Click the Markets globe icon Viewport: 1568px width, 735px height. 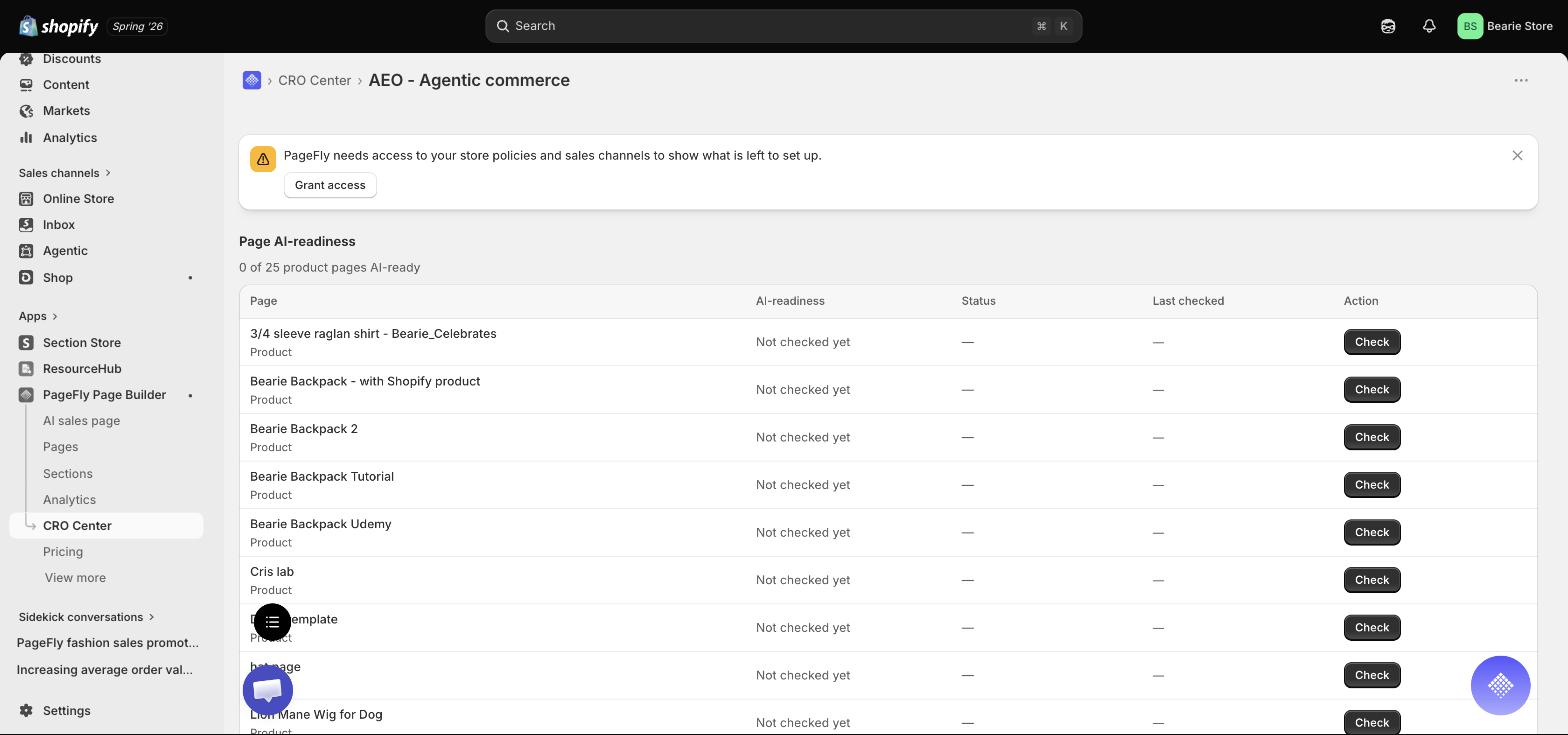pos(27,111)
